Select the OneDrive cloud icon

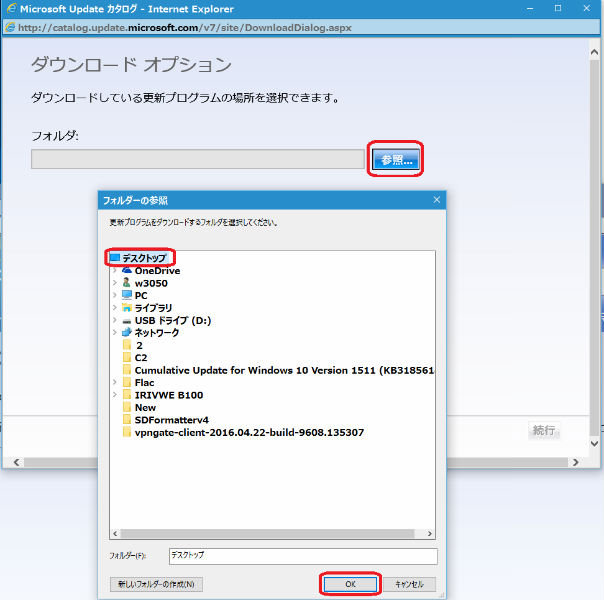pyautogui.click(x=127, y=270)
